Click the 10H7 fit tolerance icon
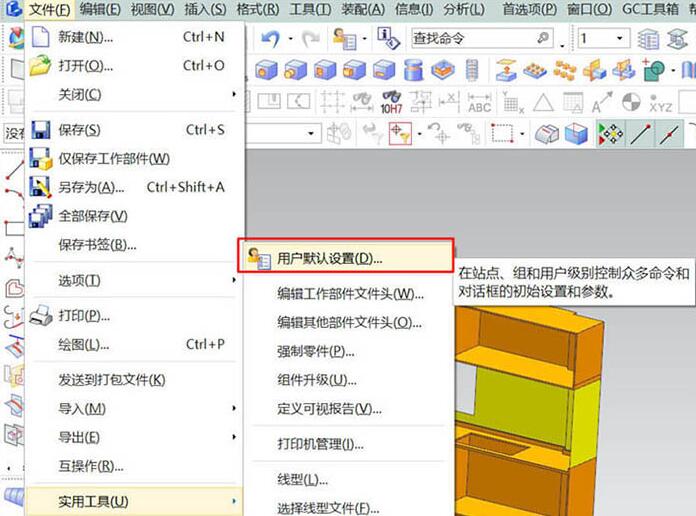This screenshot has height=516, width=696. pos(391,103)
